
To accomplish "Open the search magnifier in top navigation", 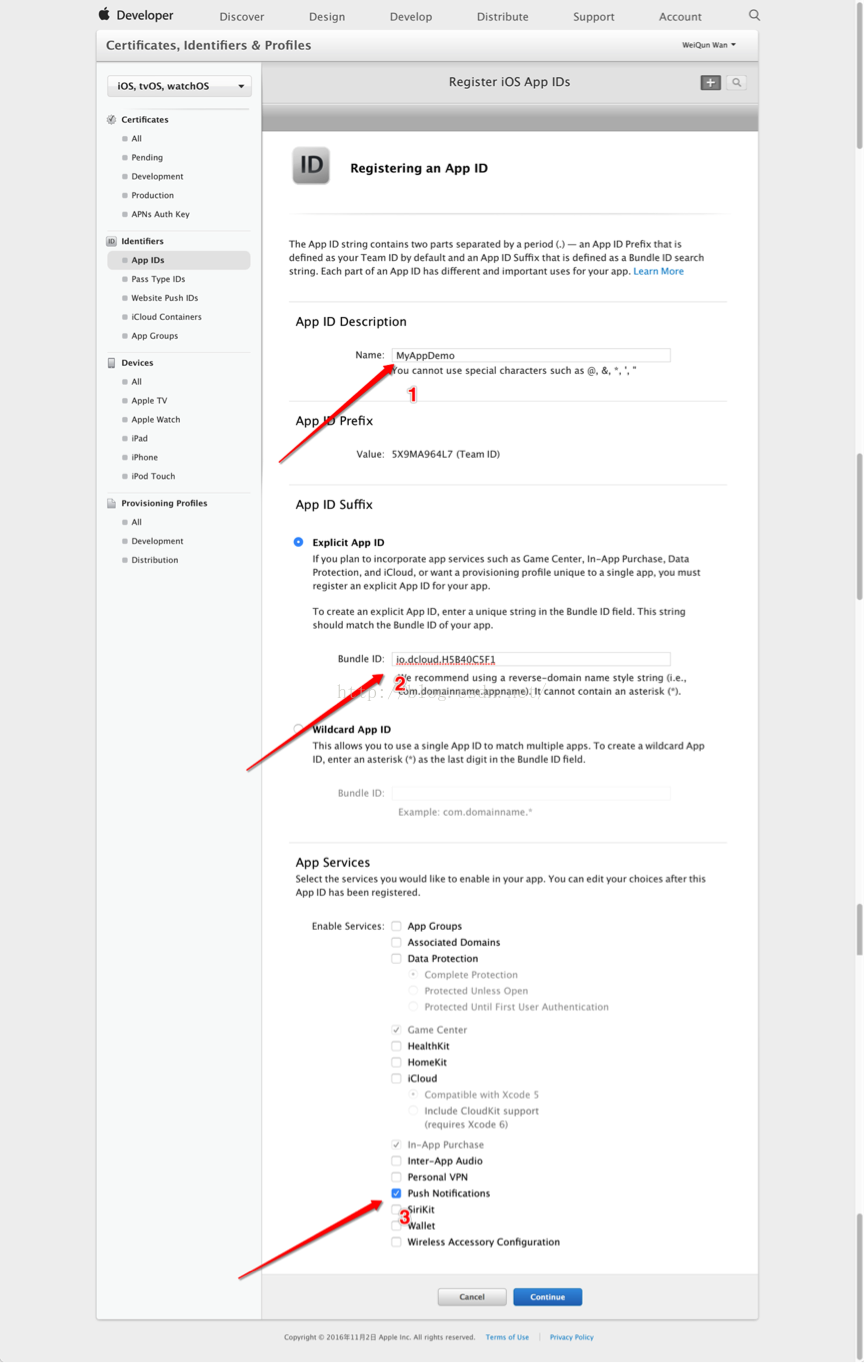I will pyautogui.click(x=754, y=15).
